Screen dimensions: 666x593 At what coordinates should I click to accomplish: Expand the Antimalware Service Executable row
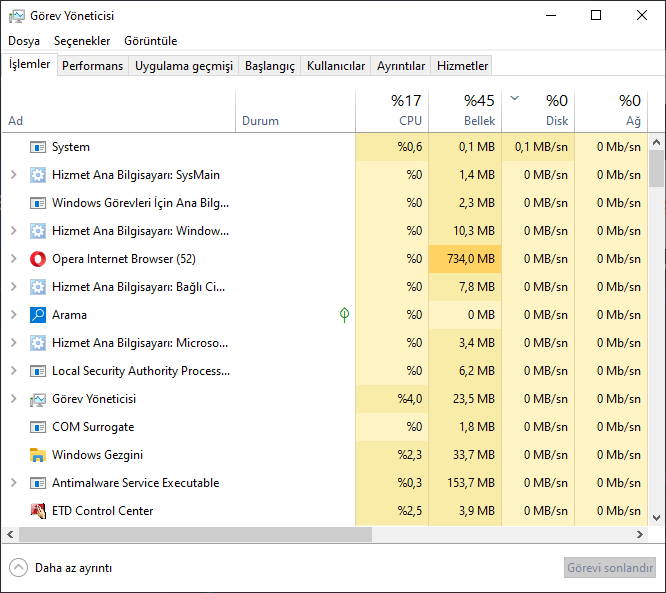click(13, 483)
